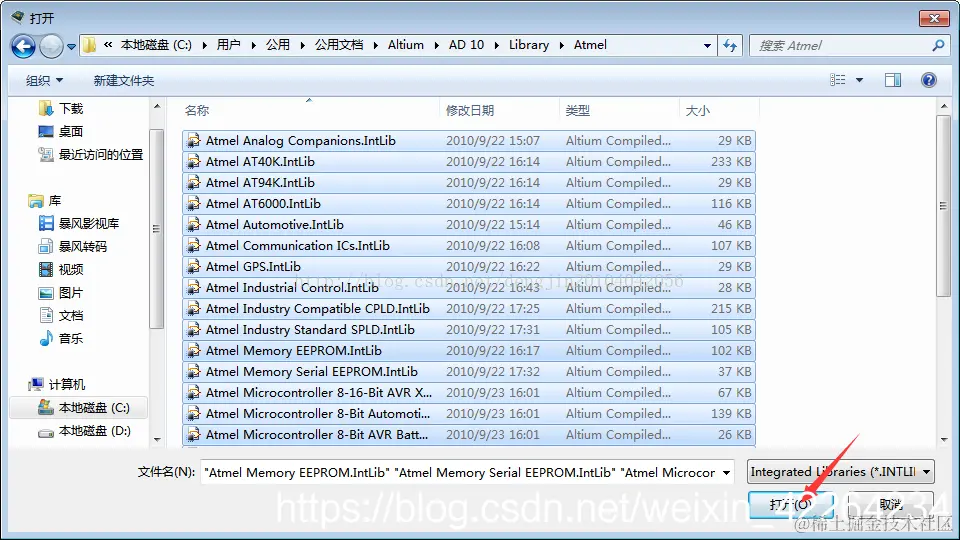Click 新建文件夹 button

[x=124, y=80]
